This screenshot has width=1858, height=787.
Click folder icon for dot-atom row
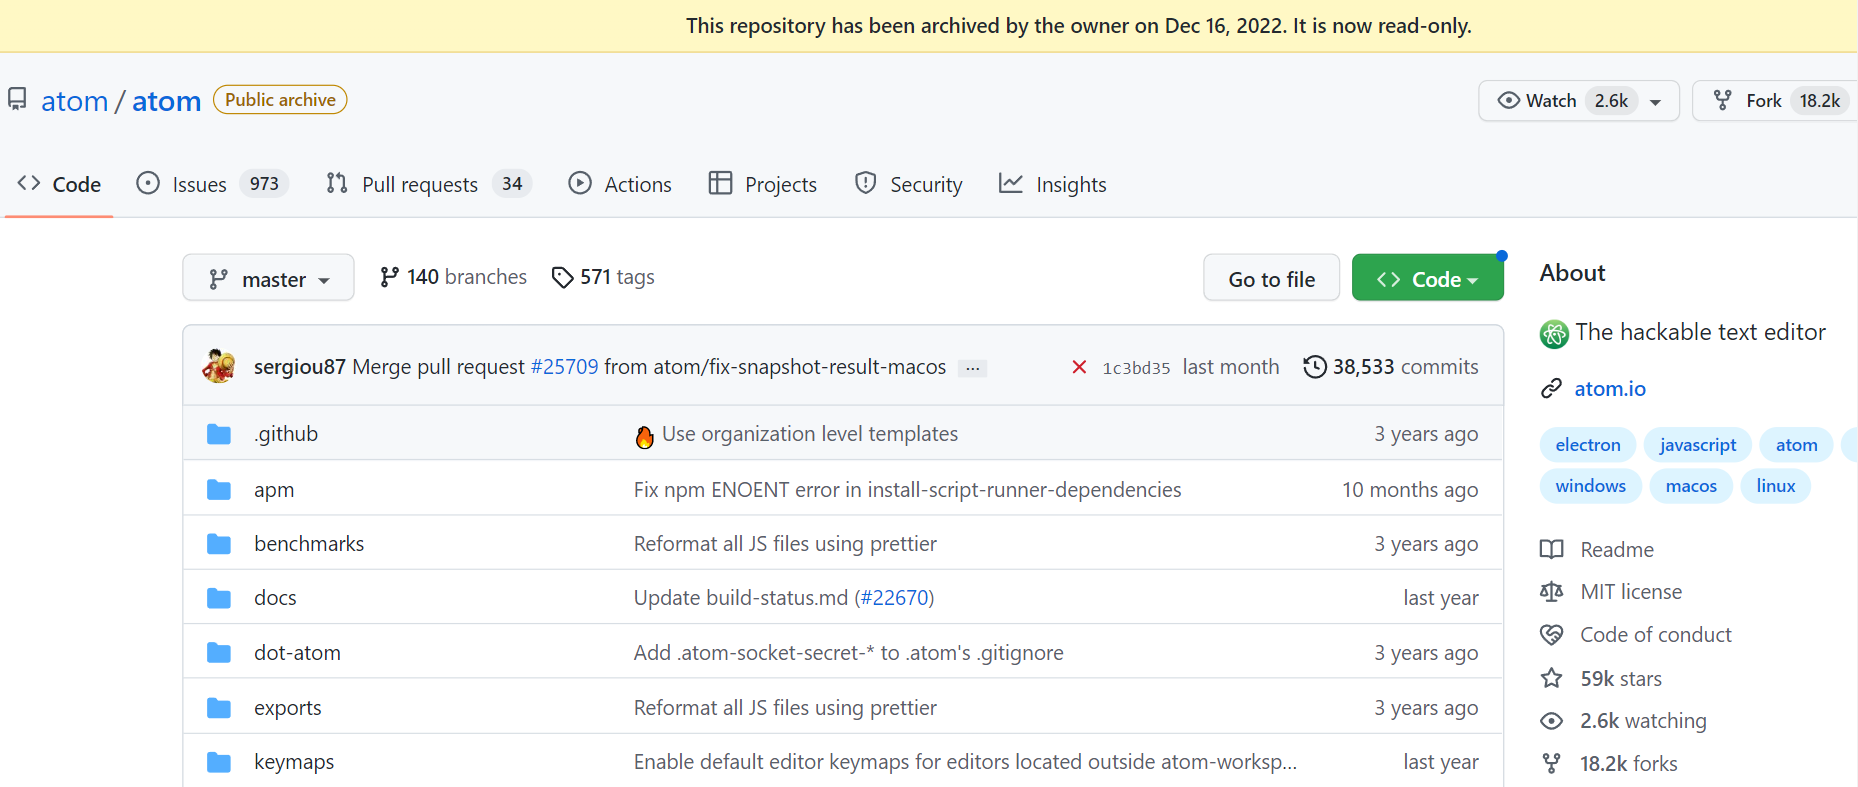[219, 653]
